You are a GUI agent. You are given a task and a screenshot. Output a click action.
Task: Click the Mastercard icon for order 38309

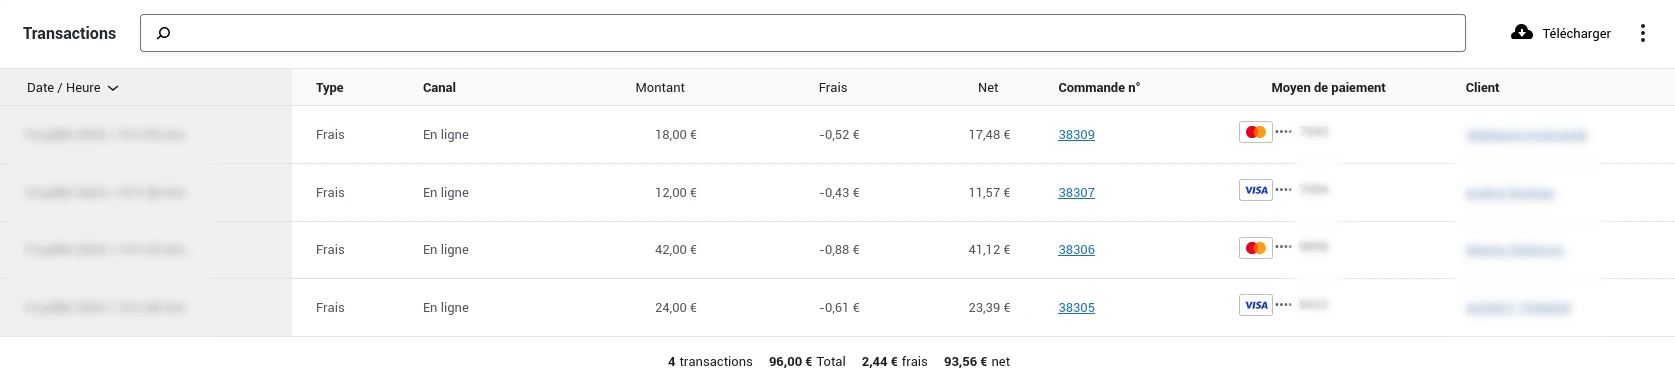pos(1256,132)
